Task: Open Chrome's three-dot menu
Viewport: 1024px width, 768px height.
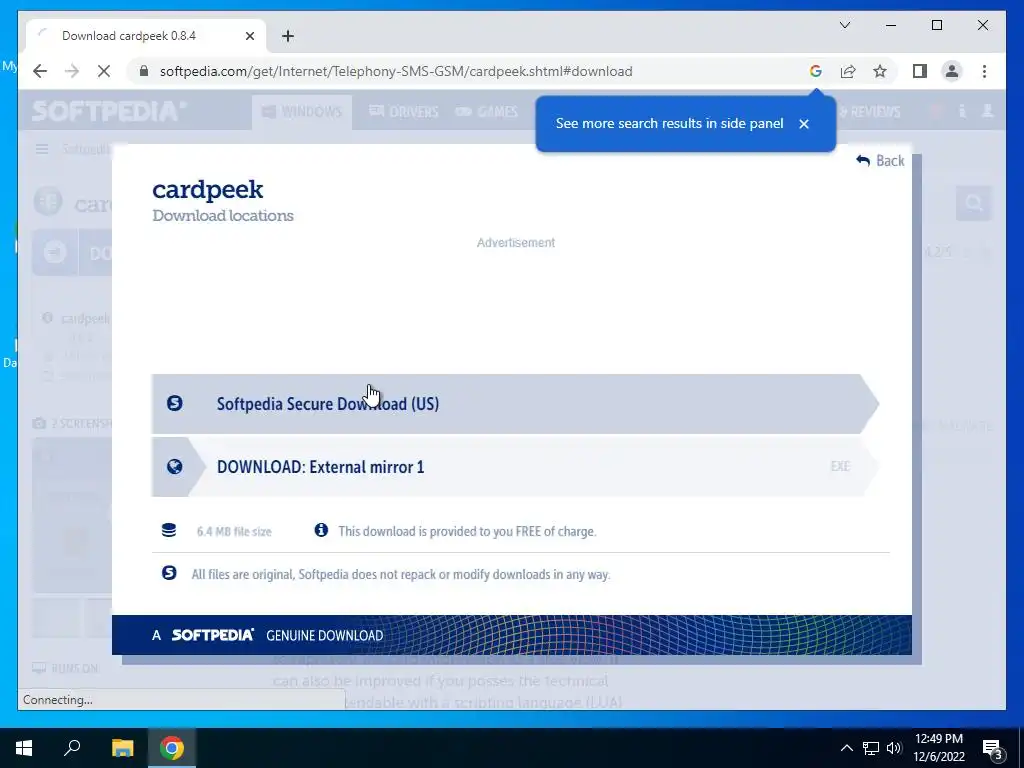Action: coord(984,71)
